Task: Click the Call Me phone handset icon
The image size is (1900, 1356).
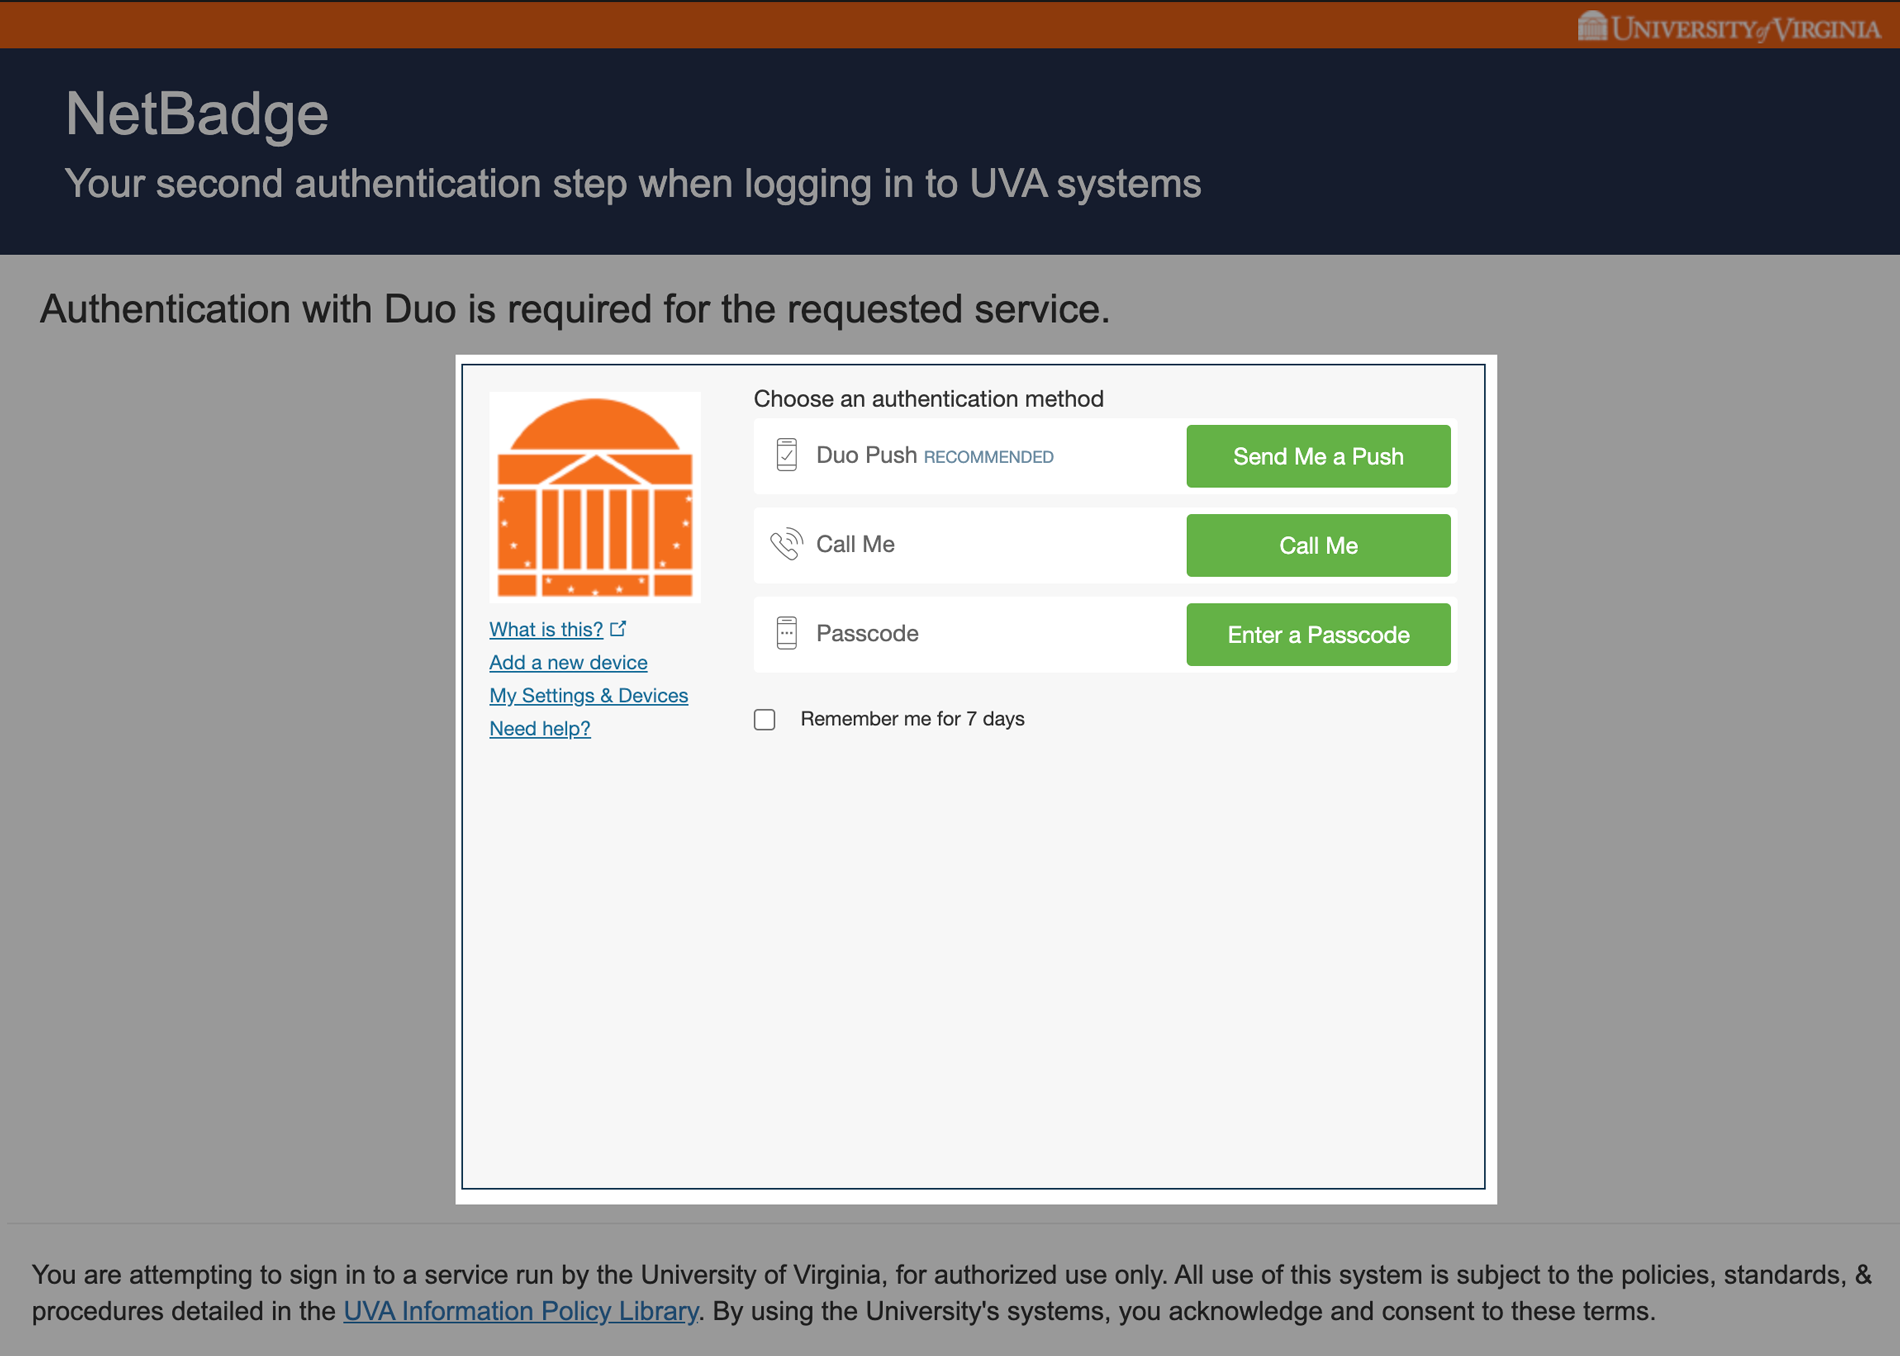Action: point(786,544)
